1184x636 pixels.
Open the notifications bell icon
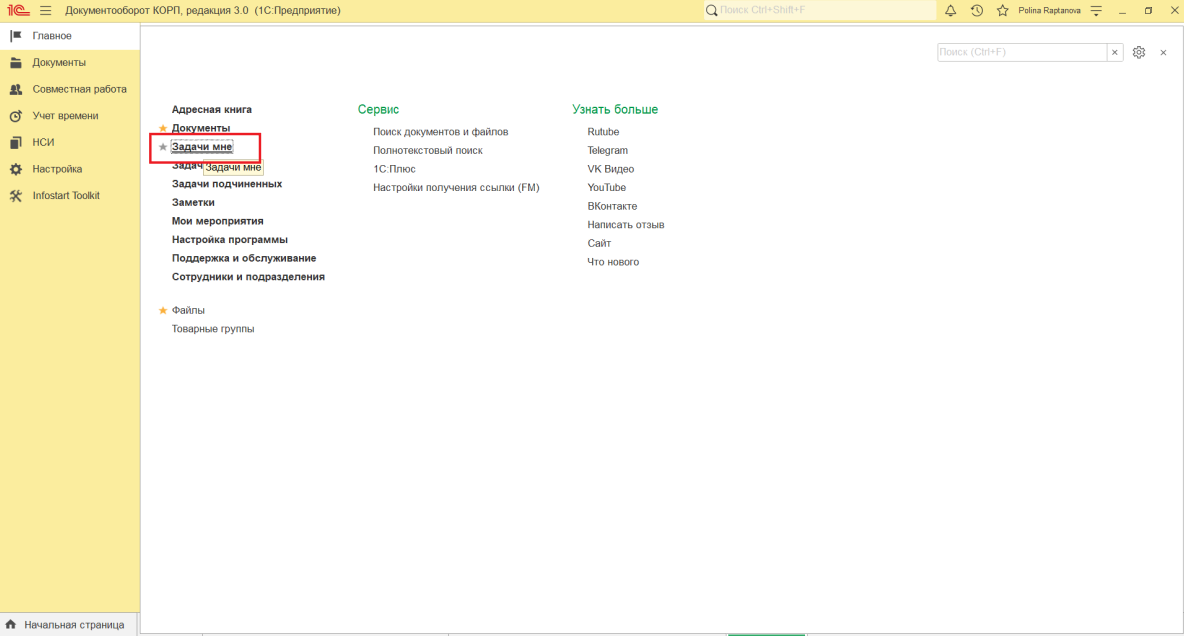951,10
